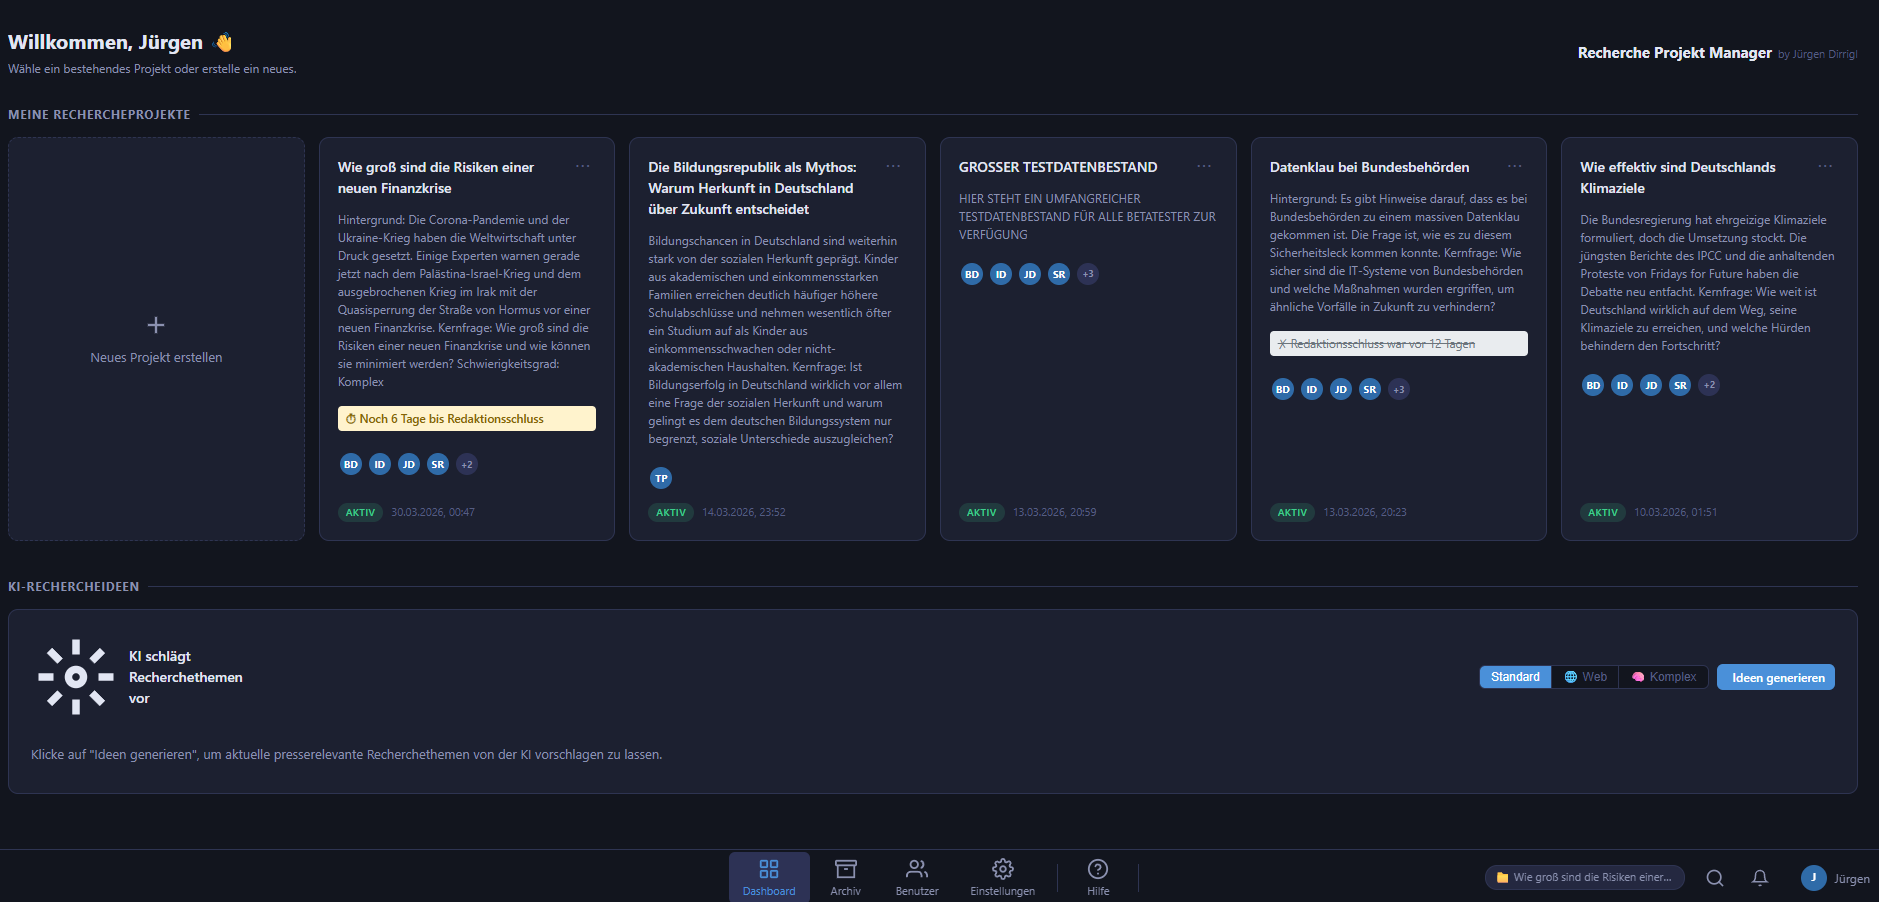Click the TP avatar on Bildungsrepublik card
1879x902 pixels.
coord(661,478)
